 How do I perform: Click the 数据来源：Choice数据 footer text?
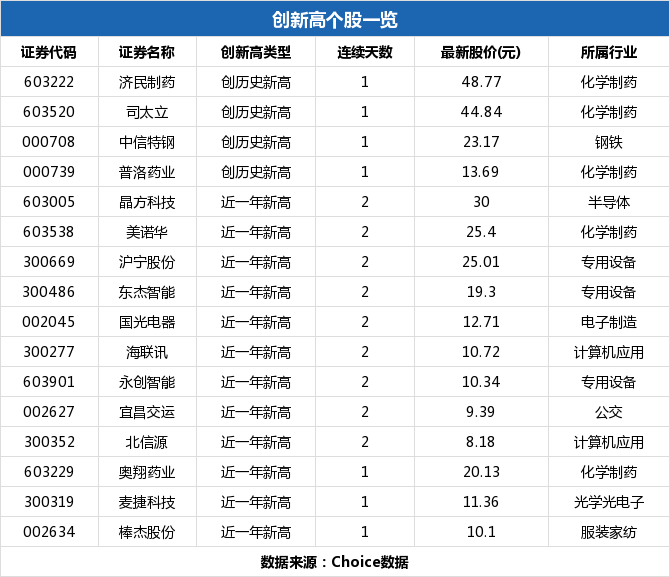(335, 561)
